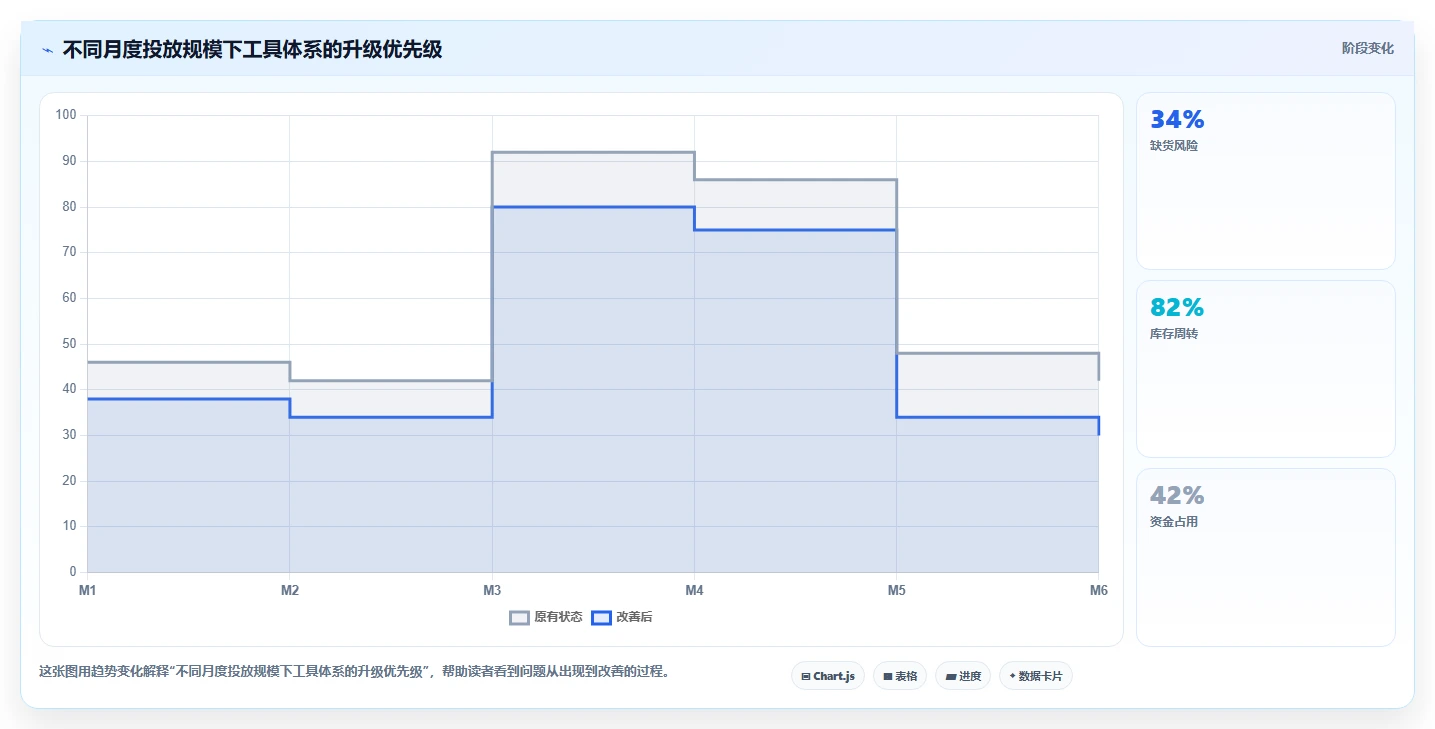Click the 缺货风险 label

pyautogui.click(x=1174, y=145)
